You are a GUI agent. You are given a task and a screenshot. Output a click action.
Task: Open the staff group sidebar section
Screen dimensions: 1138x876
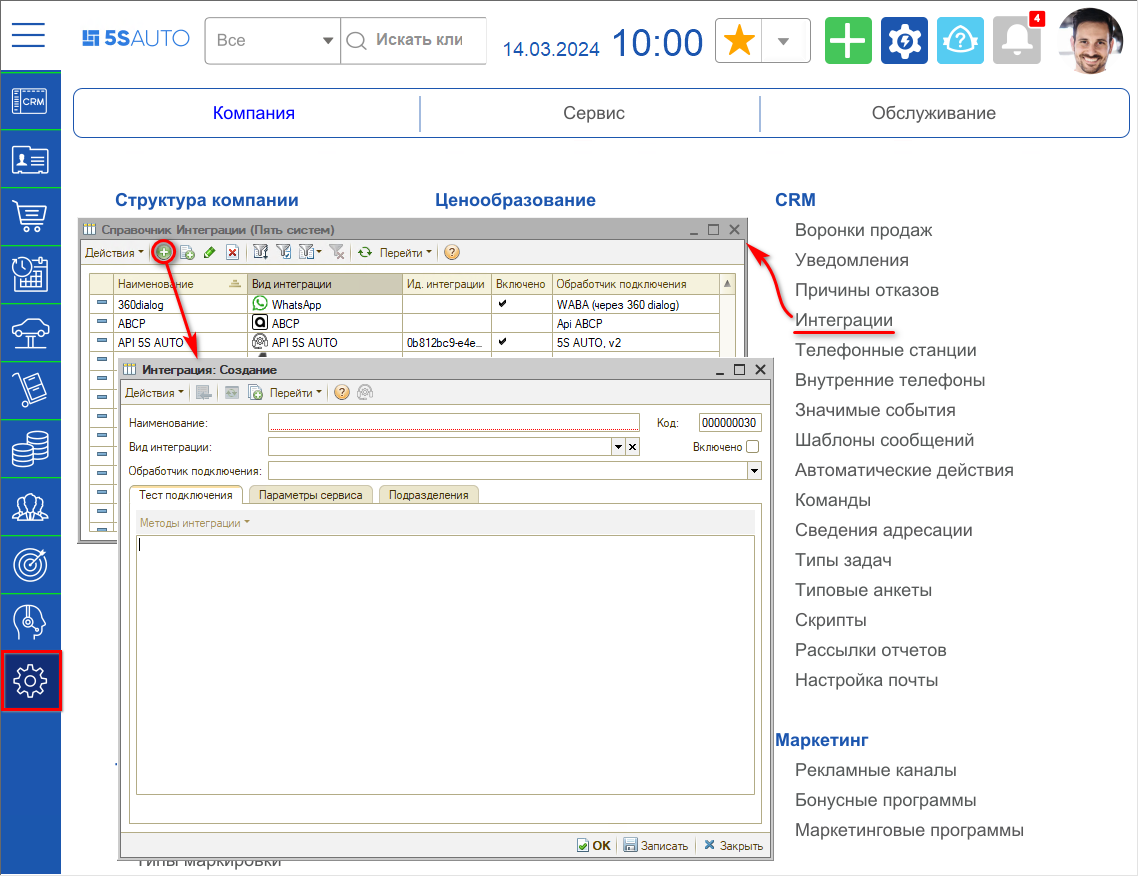[30, 507]
